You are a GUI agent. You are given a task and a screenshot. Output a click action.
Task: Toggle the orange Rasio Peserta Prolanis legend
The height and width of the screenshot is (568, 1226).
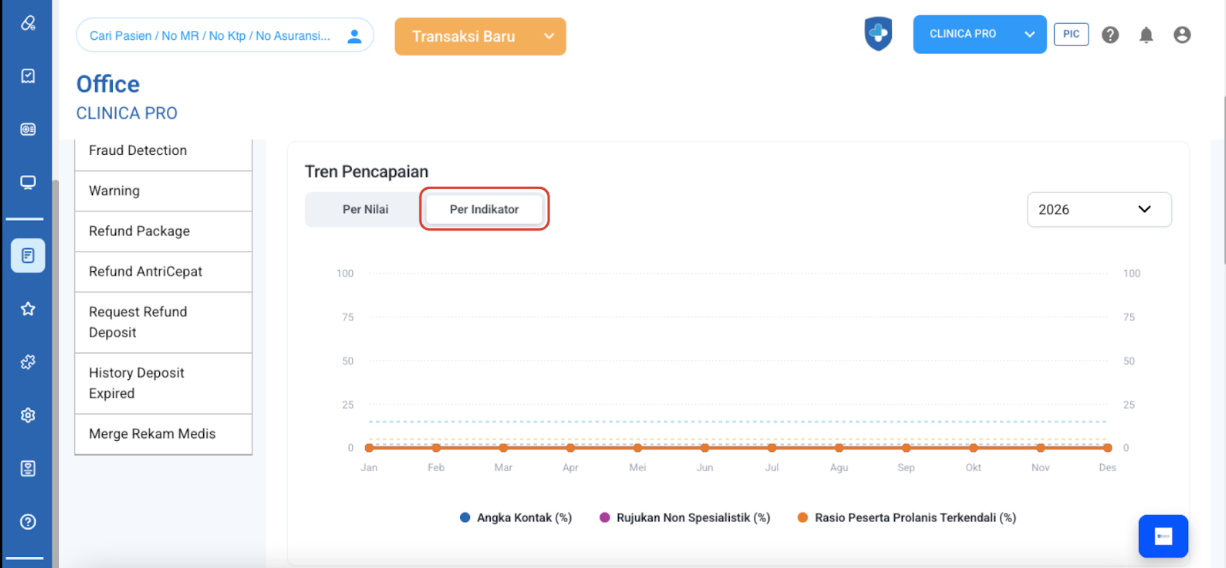(906, 518)
